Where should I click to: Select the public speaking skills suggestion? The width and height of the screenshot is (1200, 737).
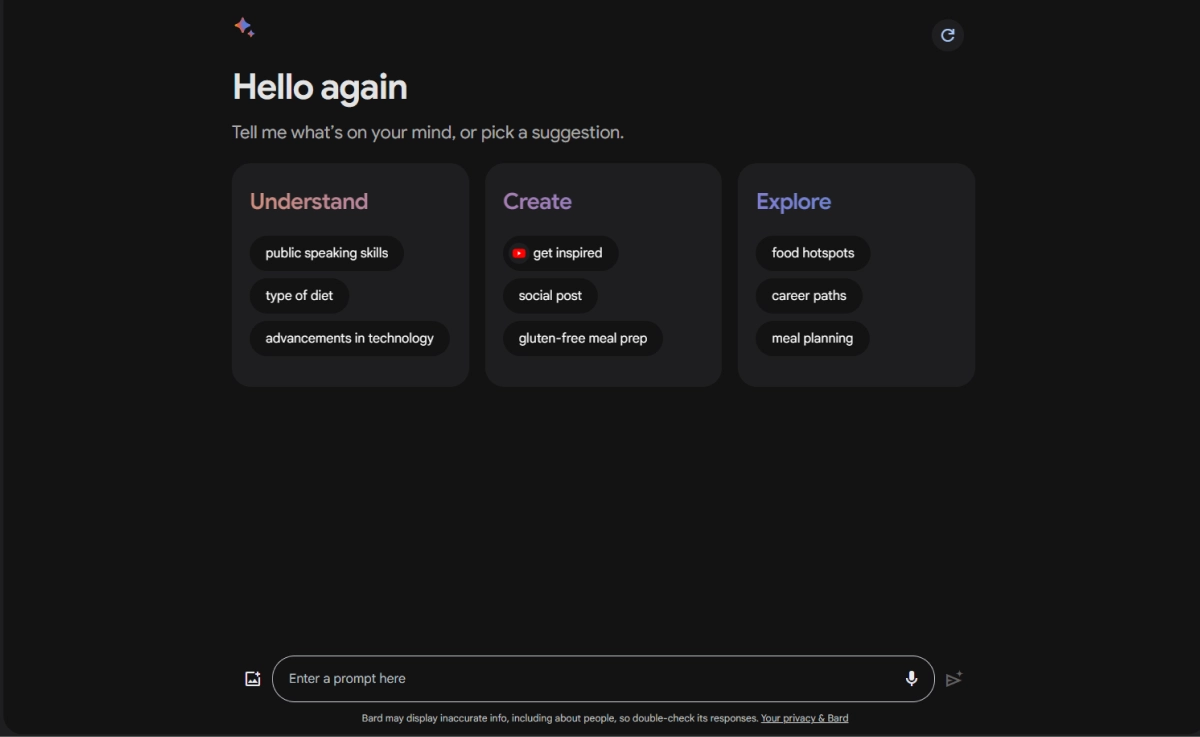click(327, 253)
